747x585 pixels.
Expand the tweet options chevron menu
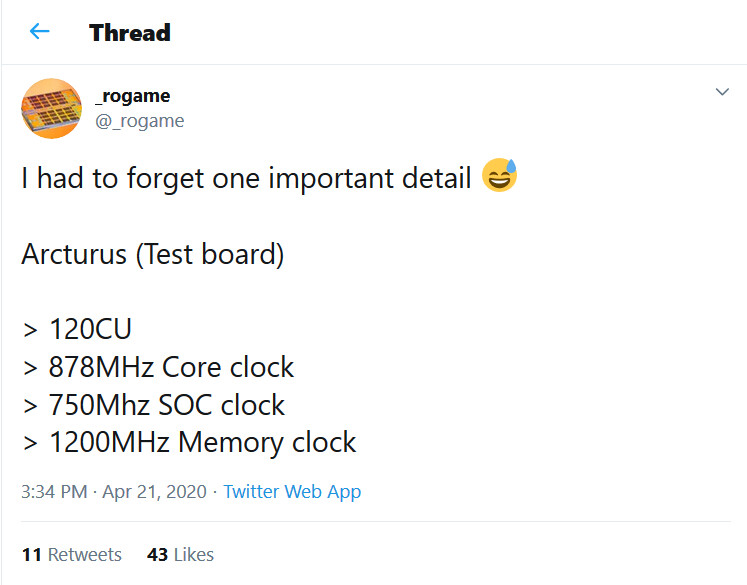722,93
